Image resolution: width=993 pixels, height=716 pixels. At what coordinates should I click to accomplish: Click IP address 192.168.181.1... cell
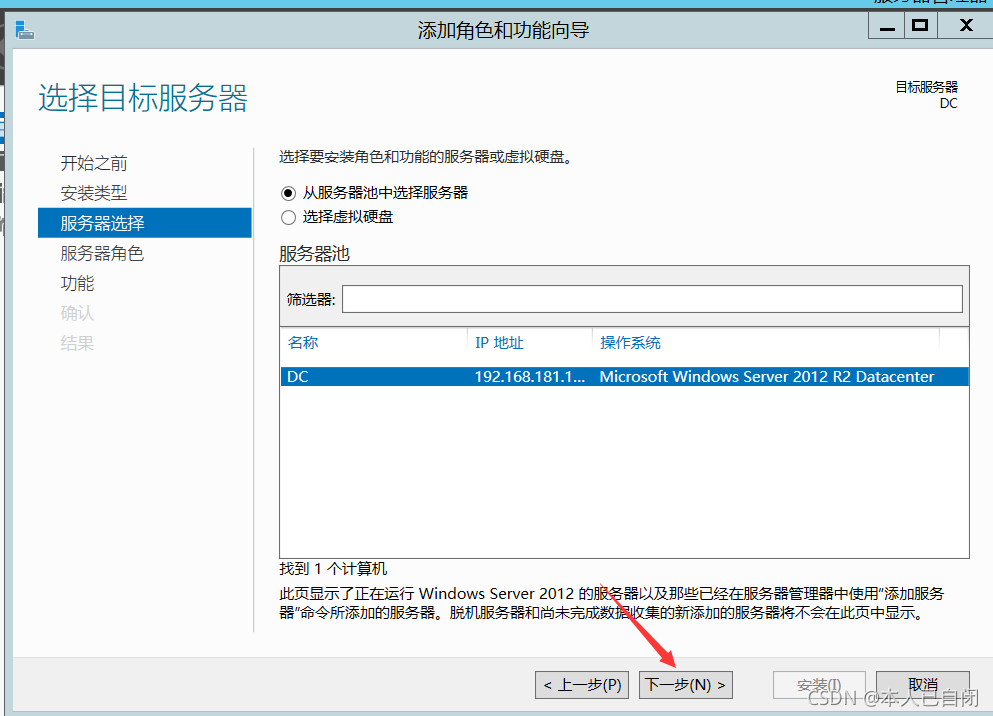530,377
